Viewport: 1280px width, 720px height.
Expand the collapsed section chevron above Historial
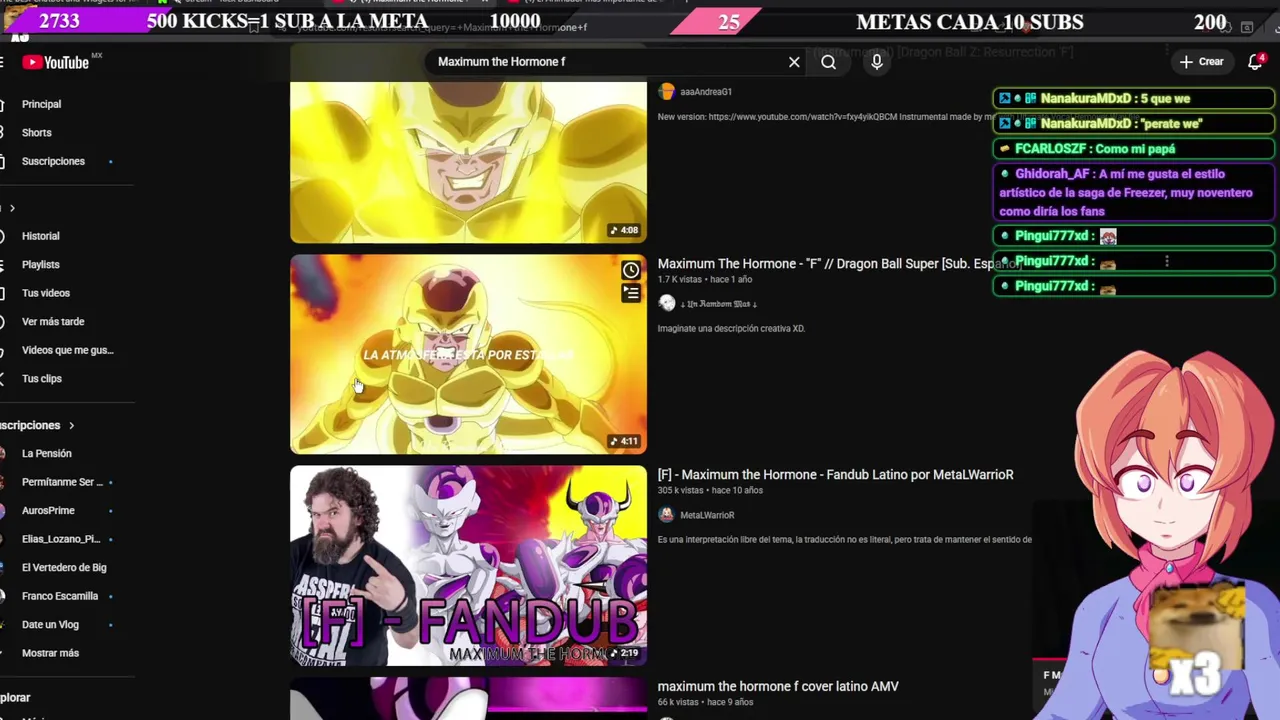coord(12,208)
